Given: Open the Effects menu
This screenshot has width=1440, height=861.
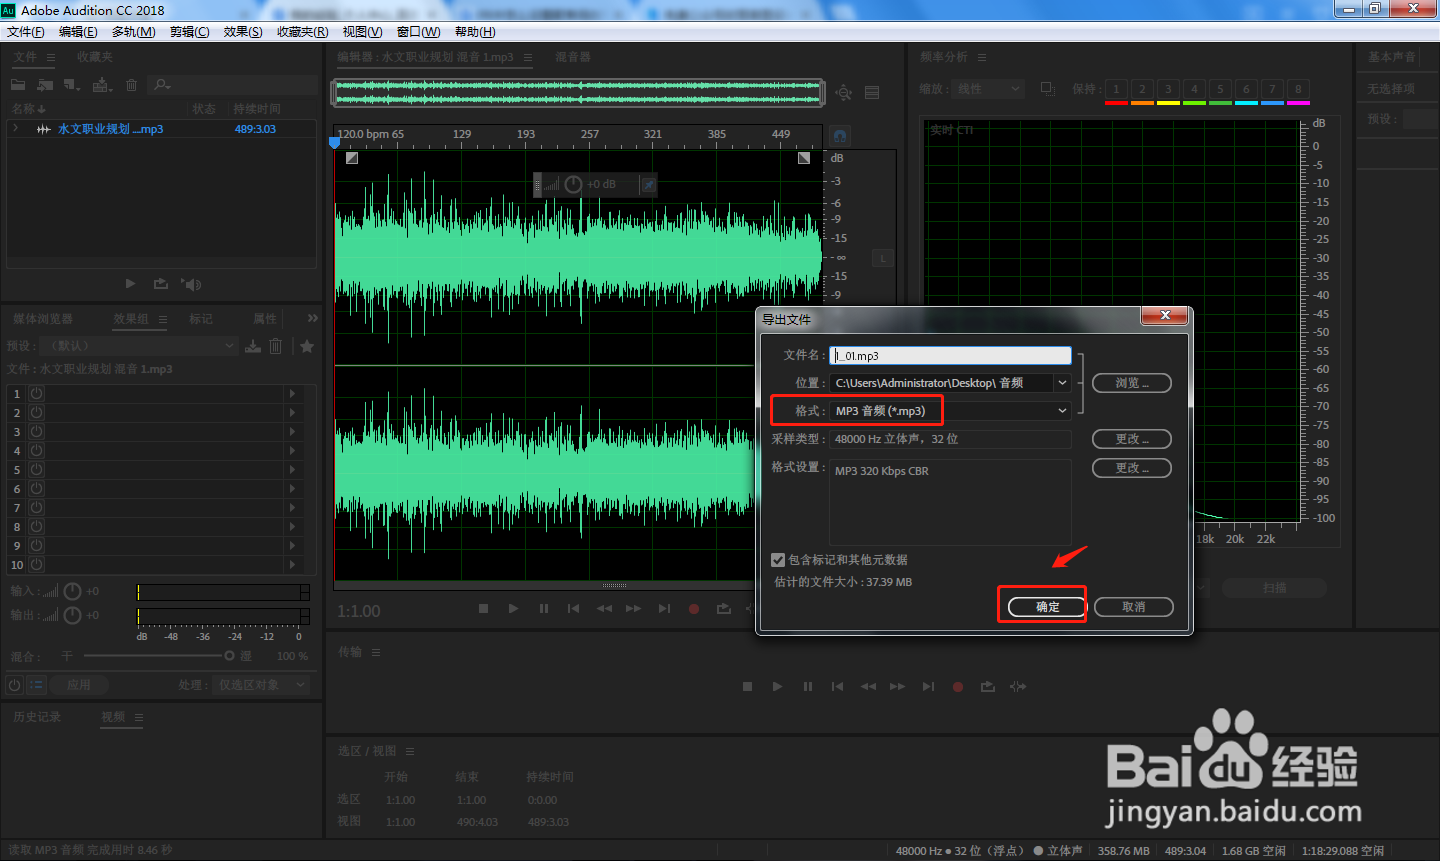Looking at the screenshot, I should tap(243, 32).
